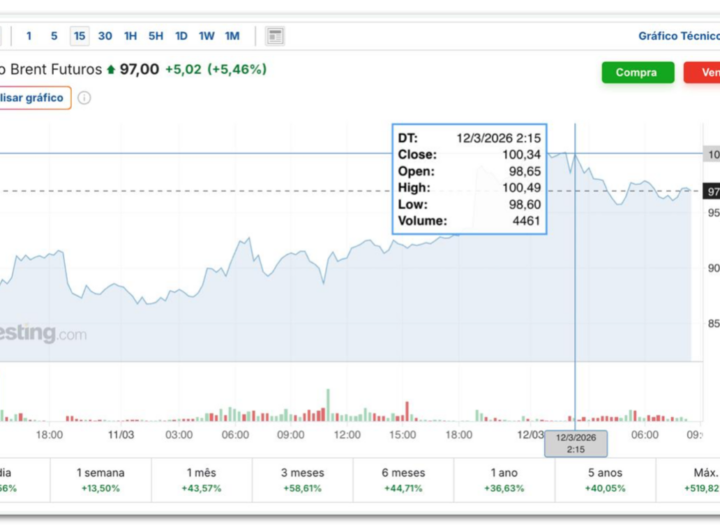The width and height of the screenshot is (720, 530).
Task: Switch chart interval to 1M
Action: tap(232, 36)
